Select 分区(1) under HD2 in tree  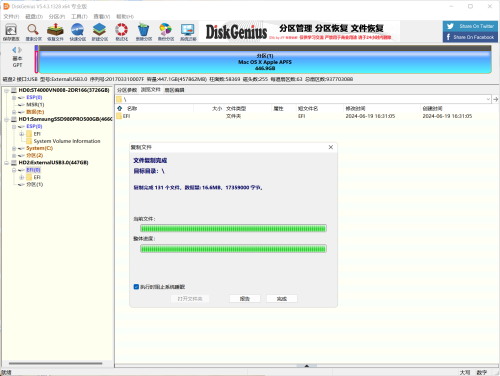click(35, 184)
